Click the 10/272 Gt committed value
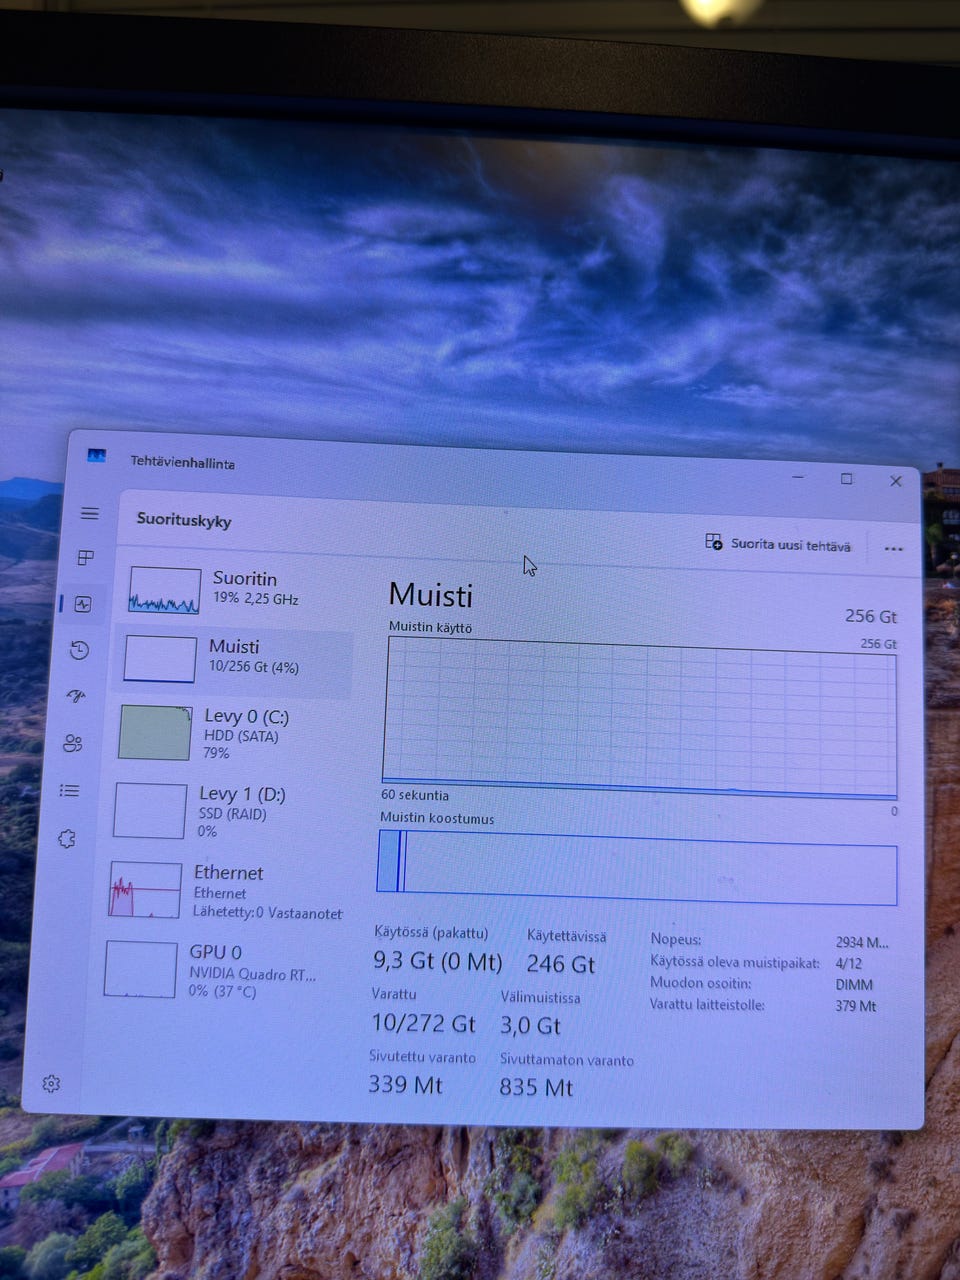The width and height of the screenshot is (960, 1280). (423, 1023)
